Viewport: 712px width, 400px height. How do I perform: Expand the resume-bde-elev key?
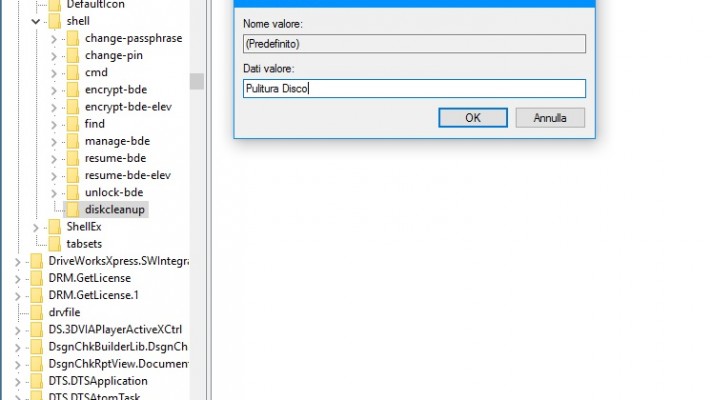[x=54, y=176]
